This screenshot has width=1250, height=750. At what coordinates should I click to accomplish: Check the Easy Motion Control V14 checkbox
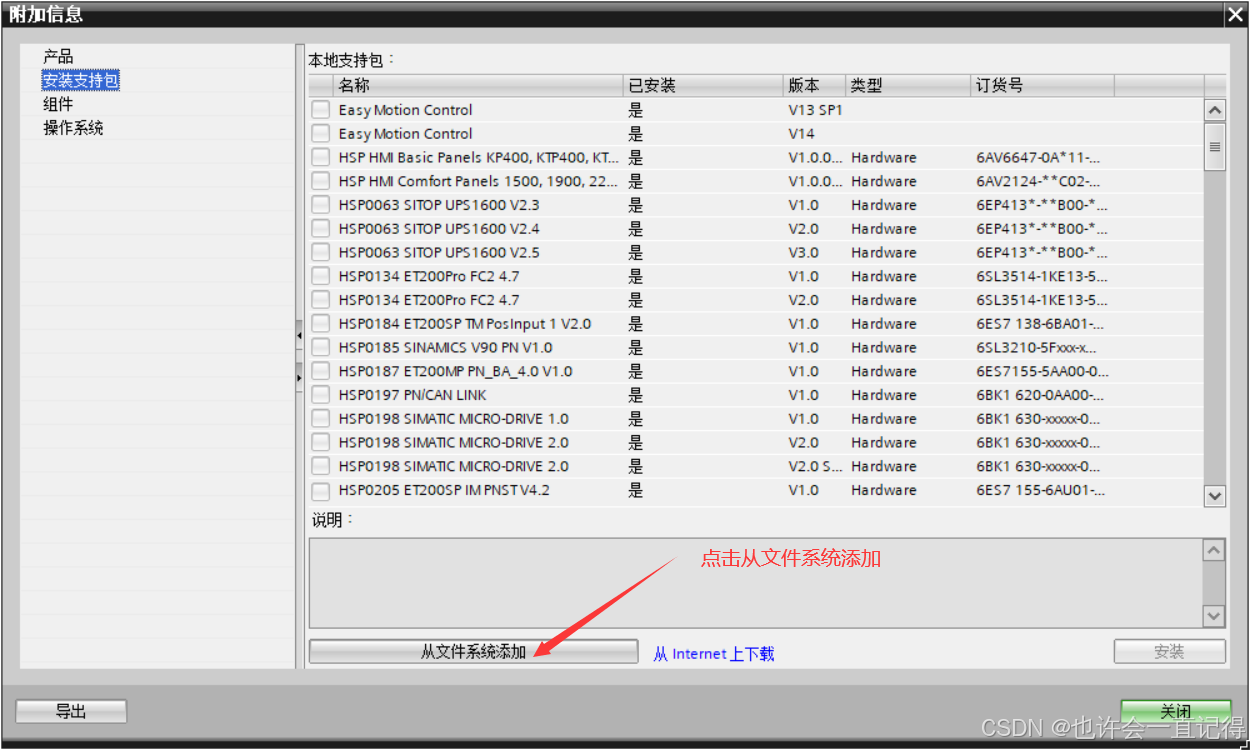click(x=320, y=134)
